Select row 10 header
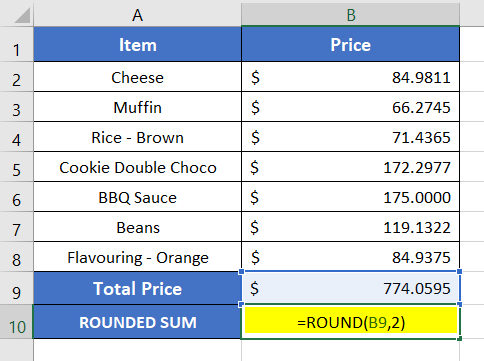The image size is (484, 361). [x=16, y=322]
